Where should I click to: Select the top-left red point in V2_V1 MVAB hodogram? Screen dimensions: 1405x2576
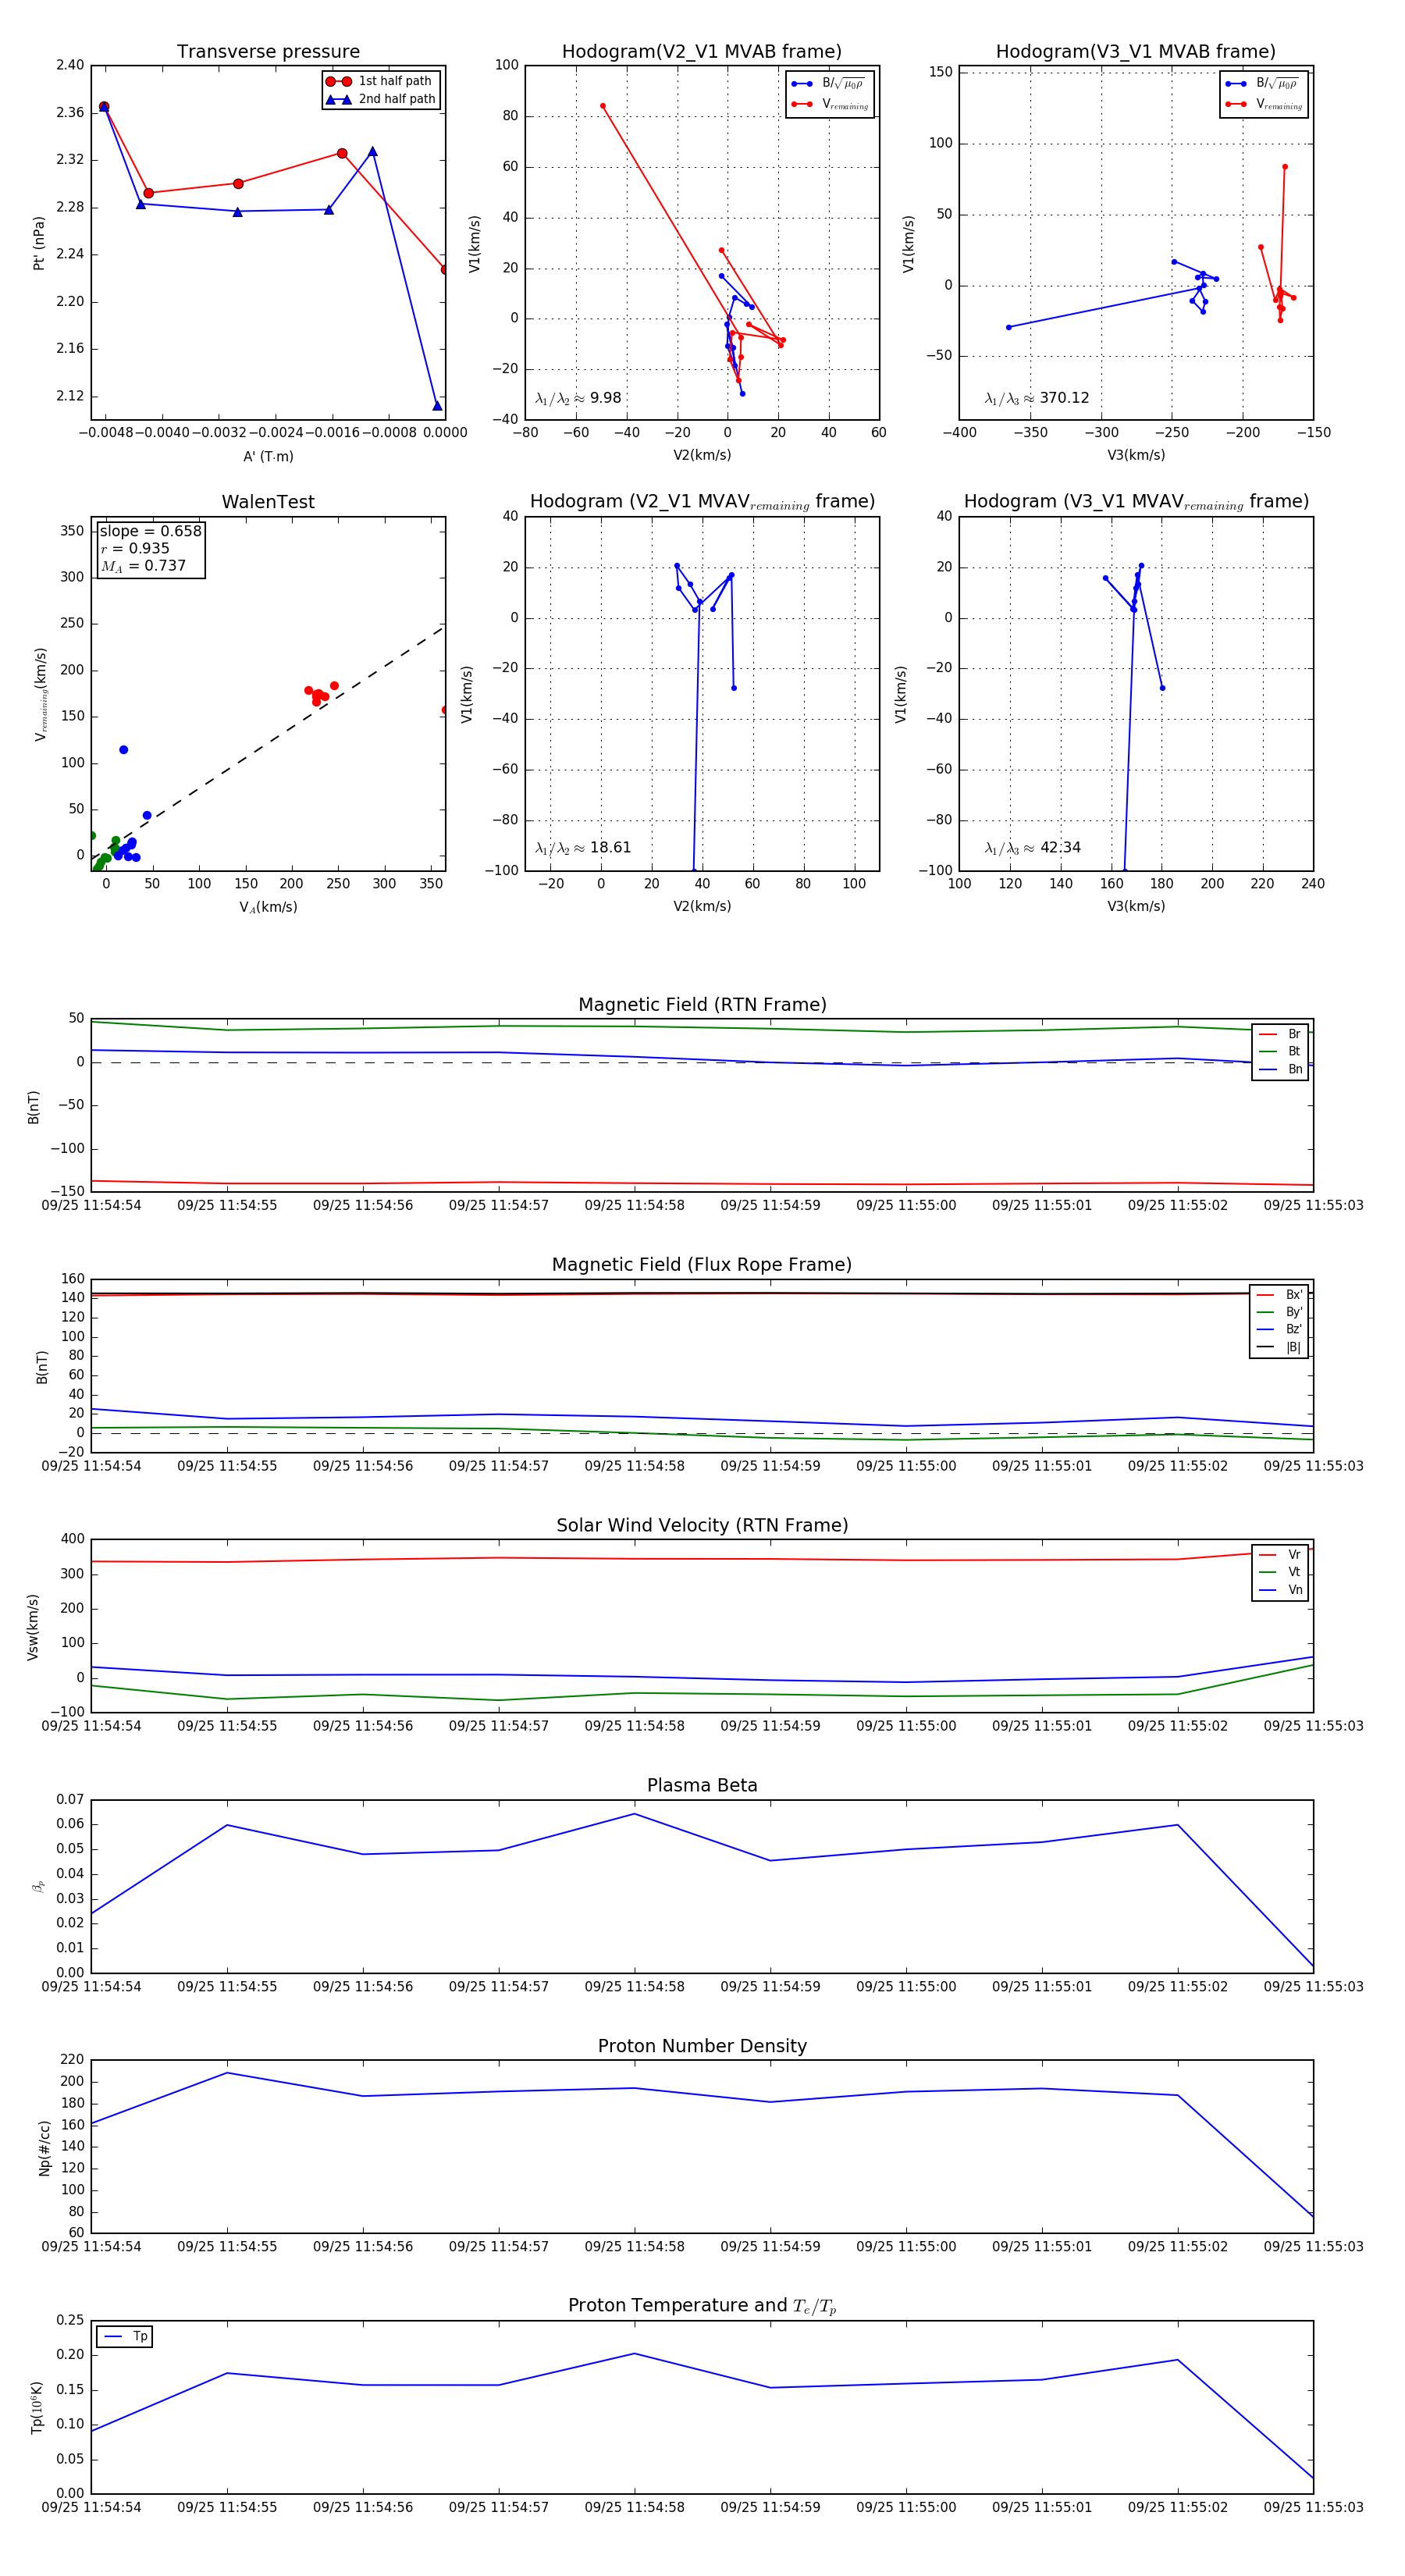click(x=602, y=105)
